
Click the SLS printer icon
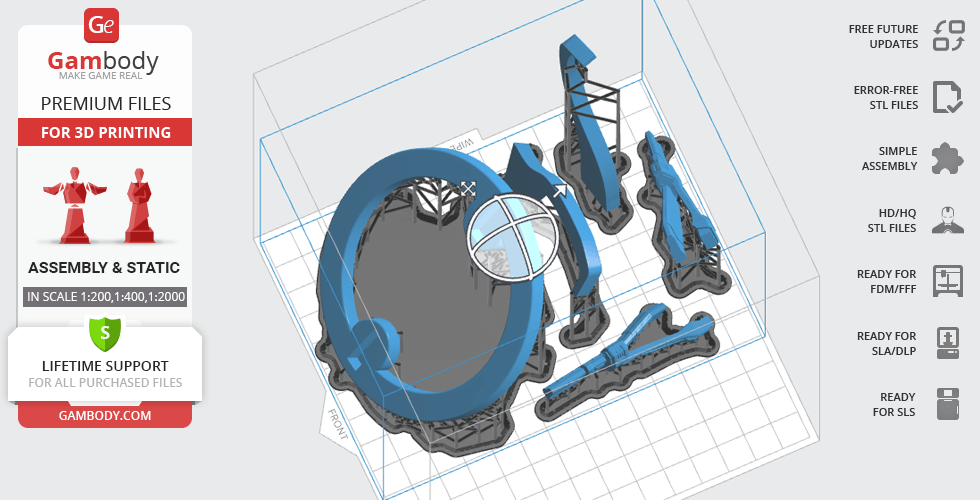click(x=947, y=404)
